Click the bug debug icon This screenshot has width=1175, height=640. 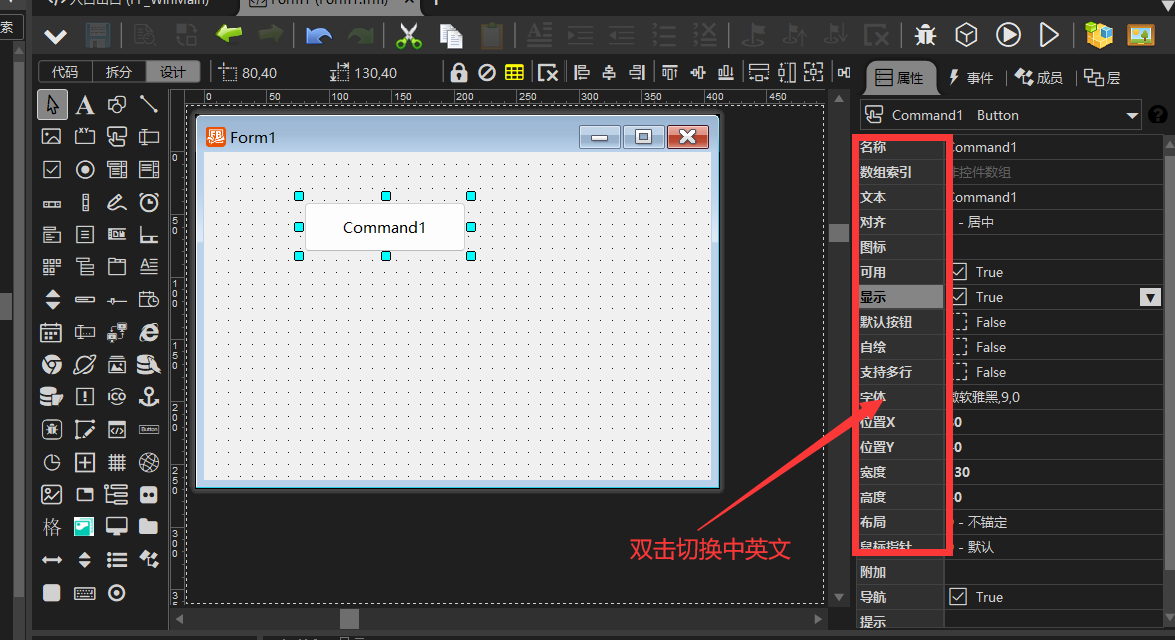pos(925,36)
